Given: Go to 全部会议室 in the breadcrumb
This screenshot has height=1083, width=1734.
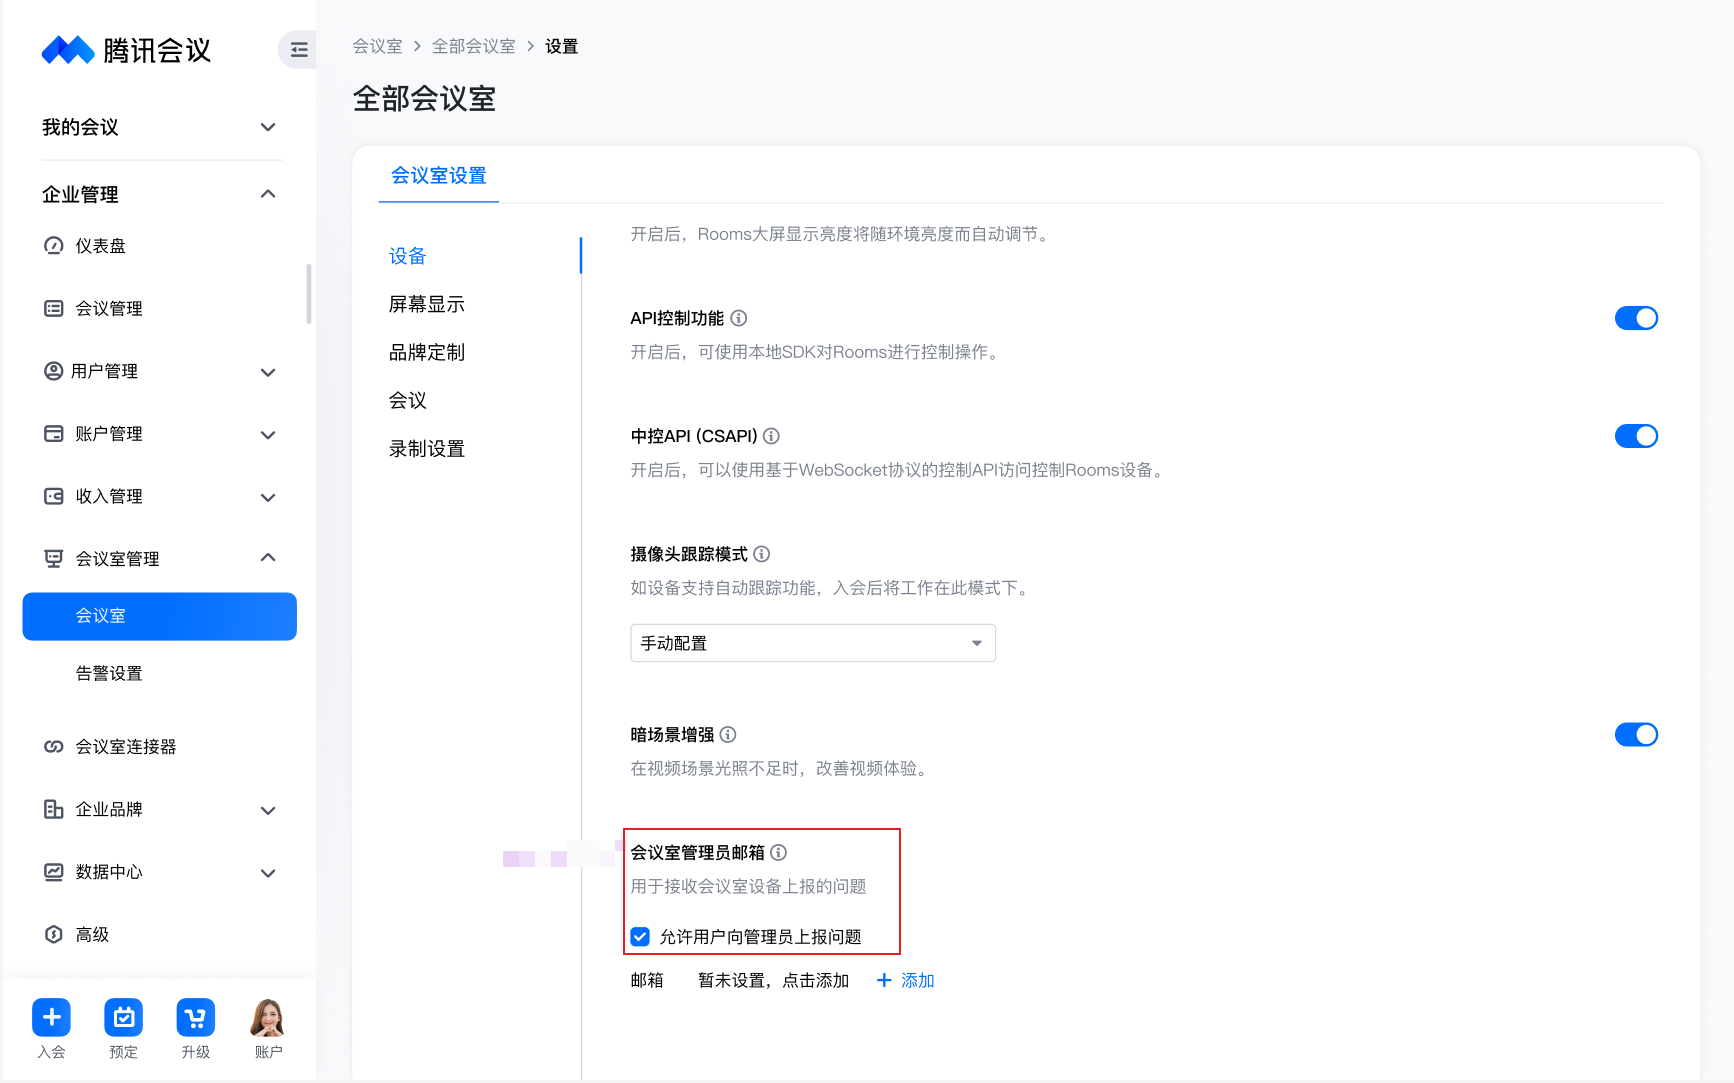Looking at the screenshot, I should click(x=474, y=47).
